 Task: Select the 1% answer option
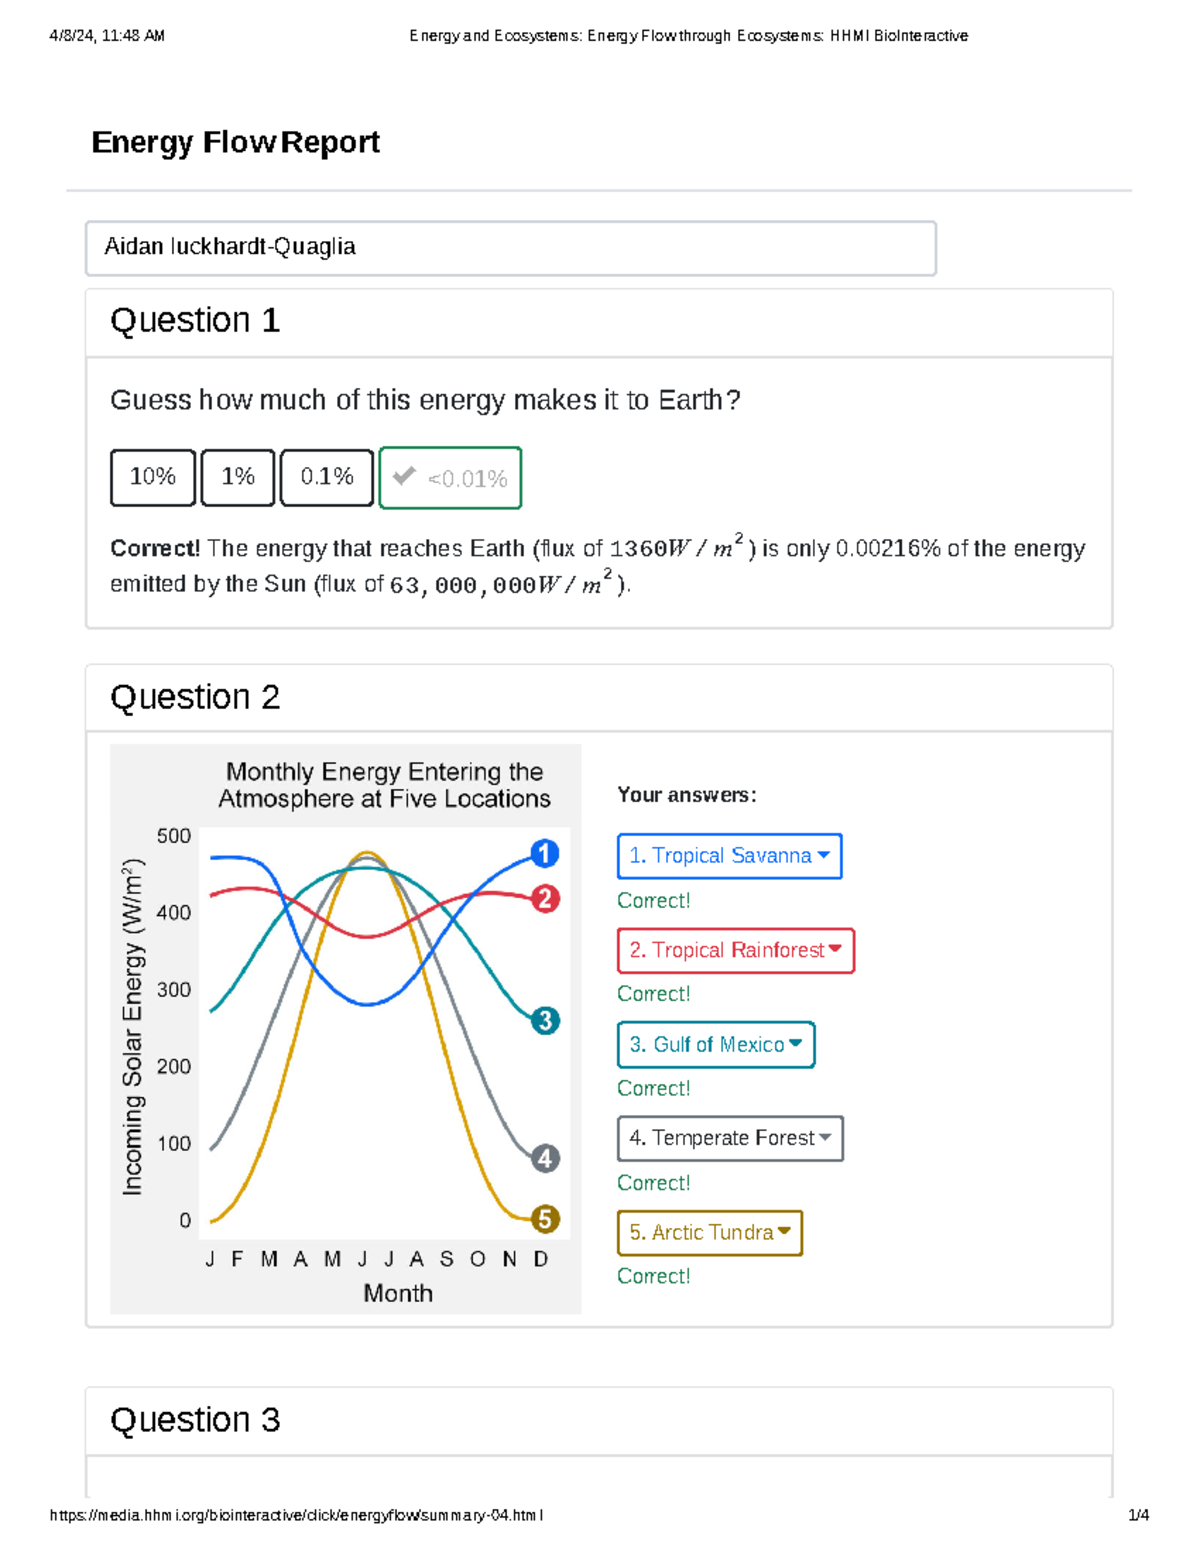tap(237, 477)
